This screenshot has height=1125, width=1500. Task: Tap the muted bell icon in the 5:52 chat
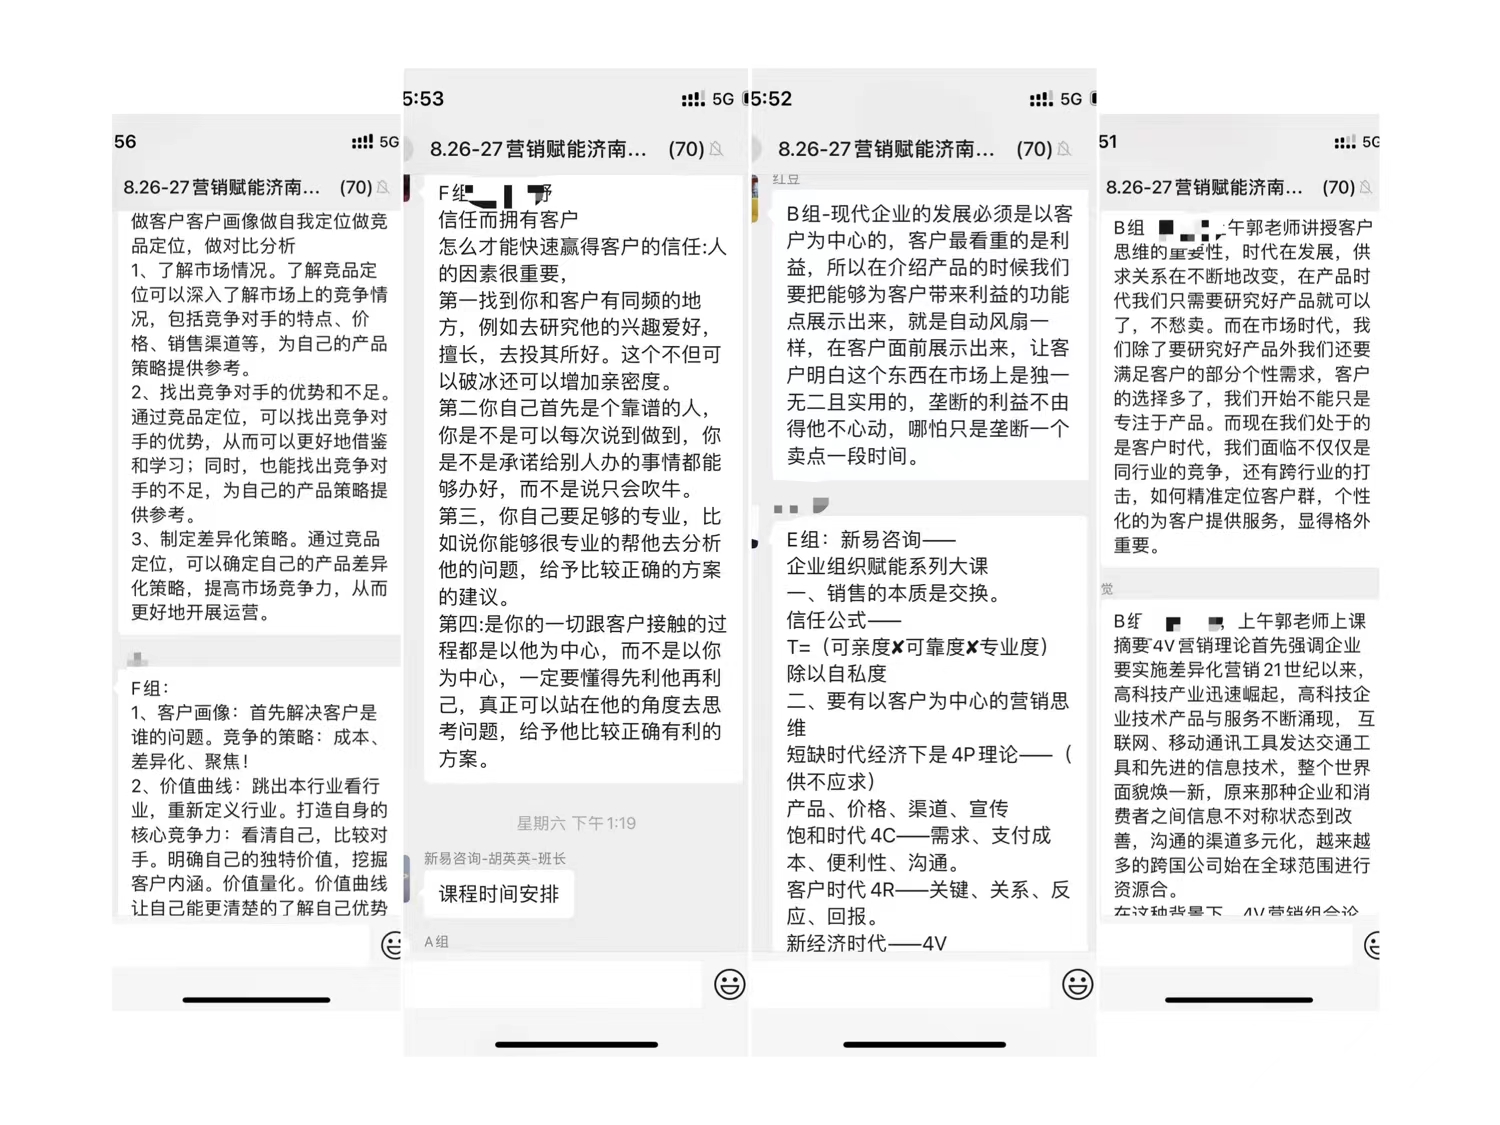pyautogui.click(x=1064, y=149)
